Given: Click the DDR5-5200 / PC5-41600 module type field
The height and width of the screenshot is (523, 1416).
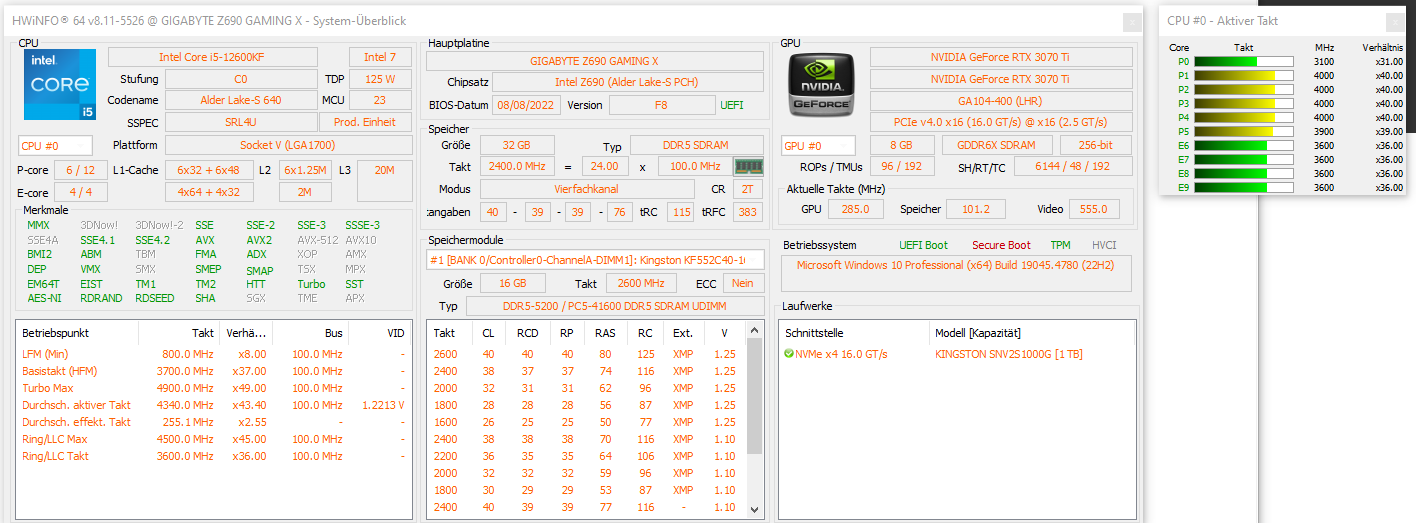Looking at the screenshot, I should pos(615,306).
